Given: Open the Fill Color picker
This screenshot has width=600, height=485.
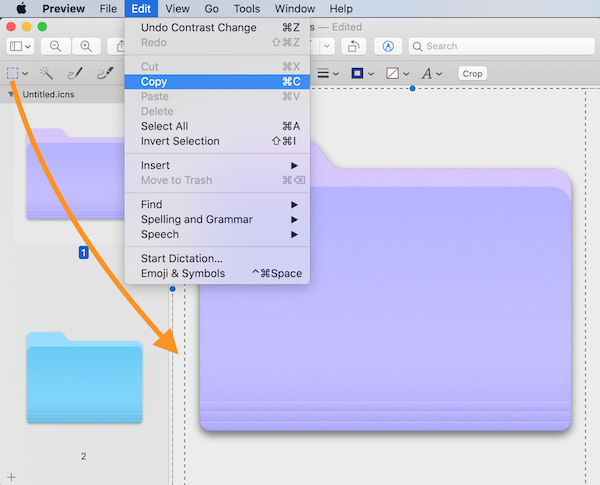Looking at the screenshot, I should click(x=398, y=73).
